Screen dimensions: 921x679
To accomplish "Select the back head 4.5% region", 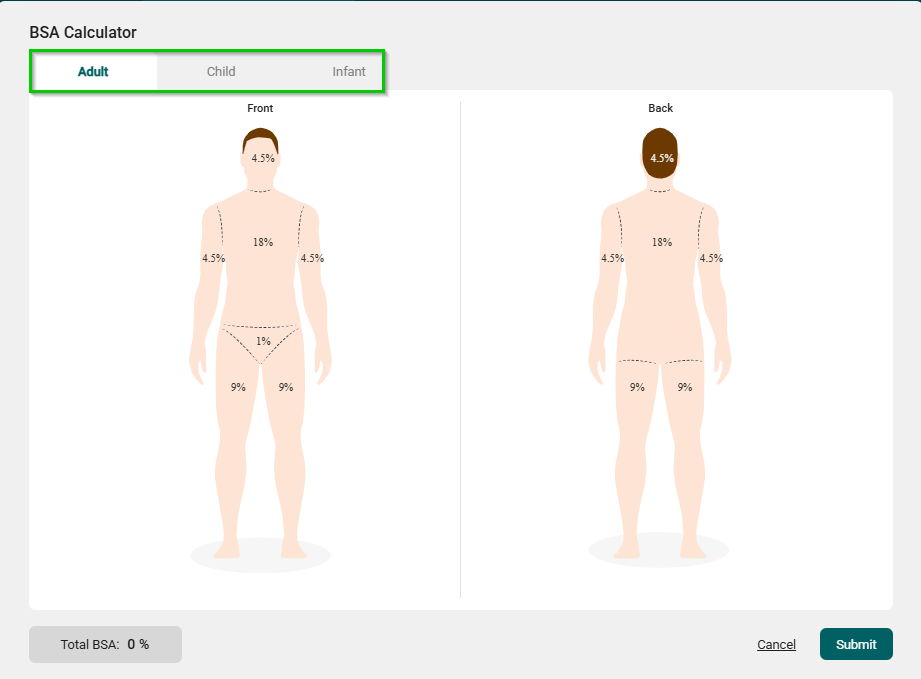I will click(661, 158).
